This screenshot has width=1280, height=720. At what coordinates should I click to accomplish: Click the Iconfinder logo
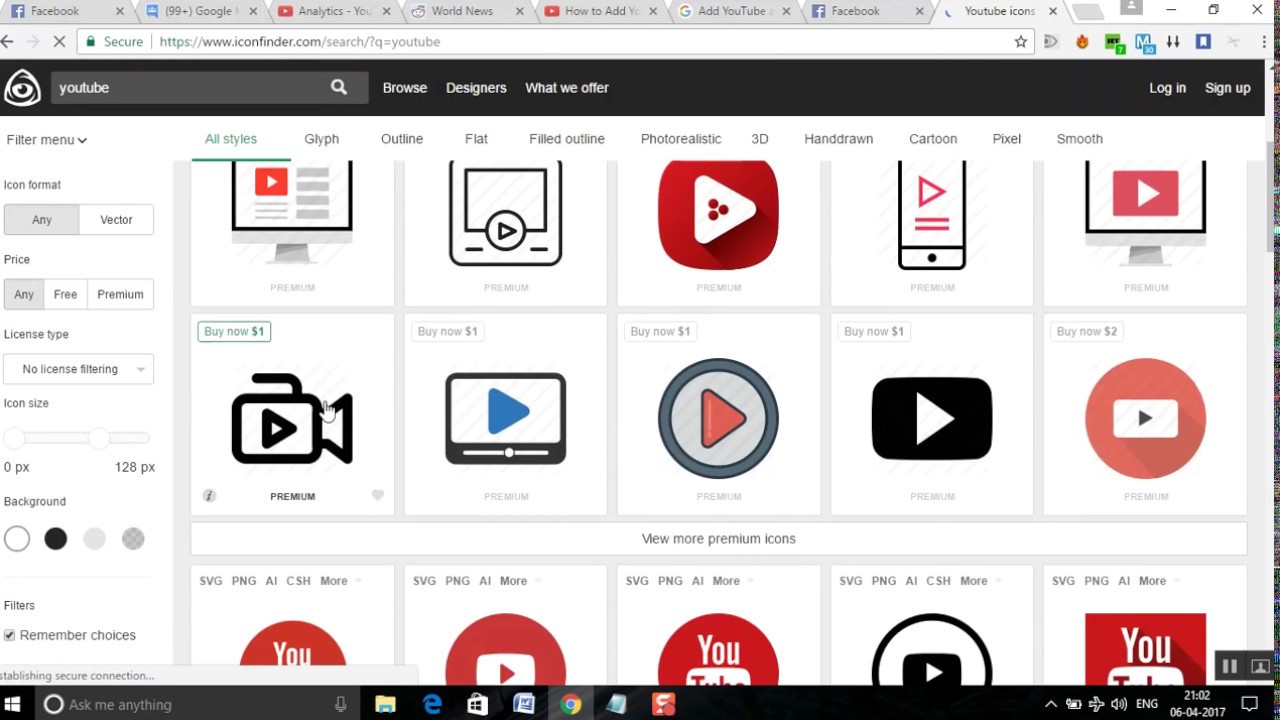(22, 87)
